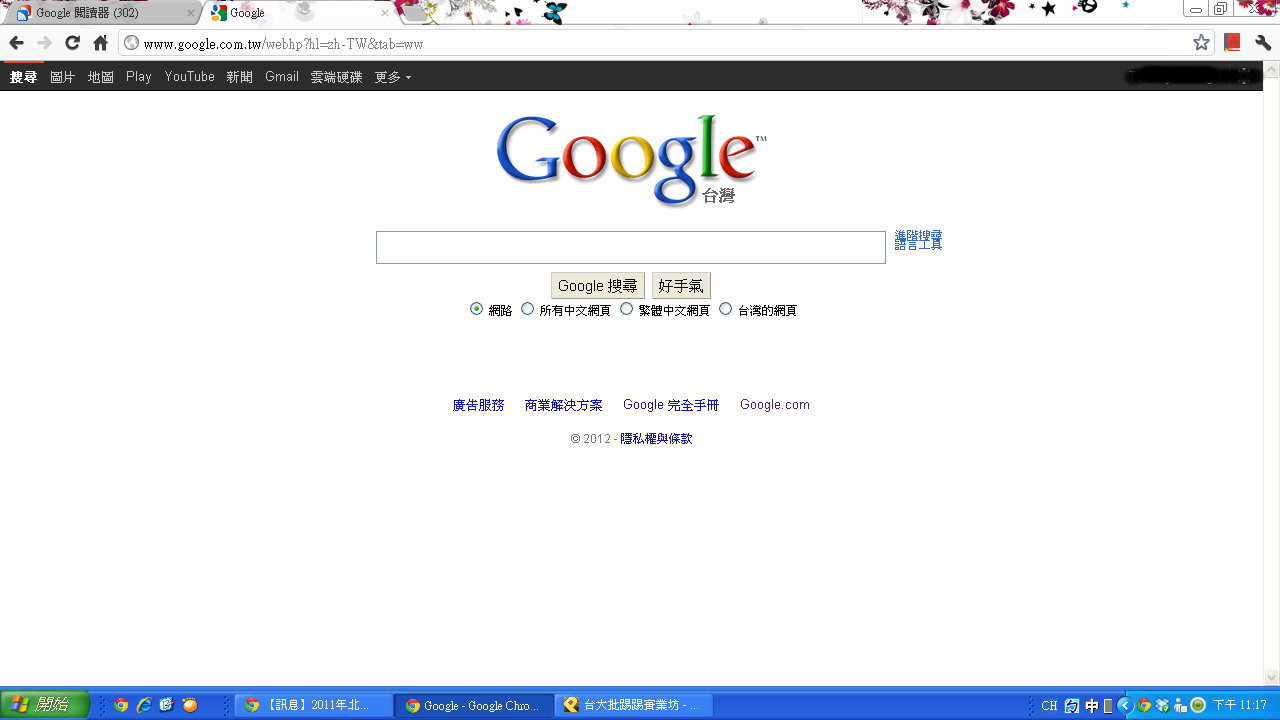Open the Chrome wrench menu
1280x720 pixels.
[x=1263, y=43]
